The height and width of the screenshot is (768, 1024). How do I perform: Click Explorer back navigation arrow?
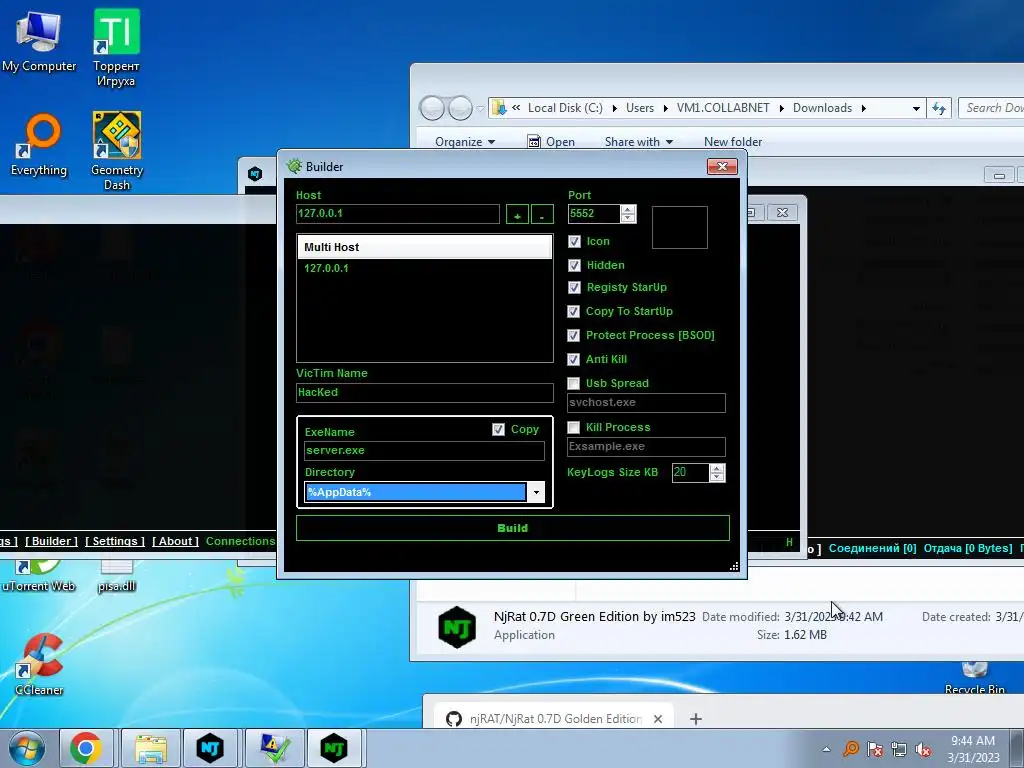432,108
